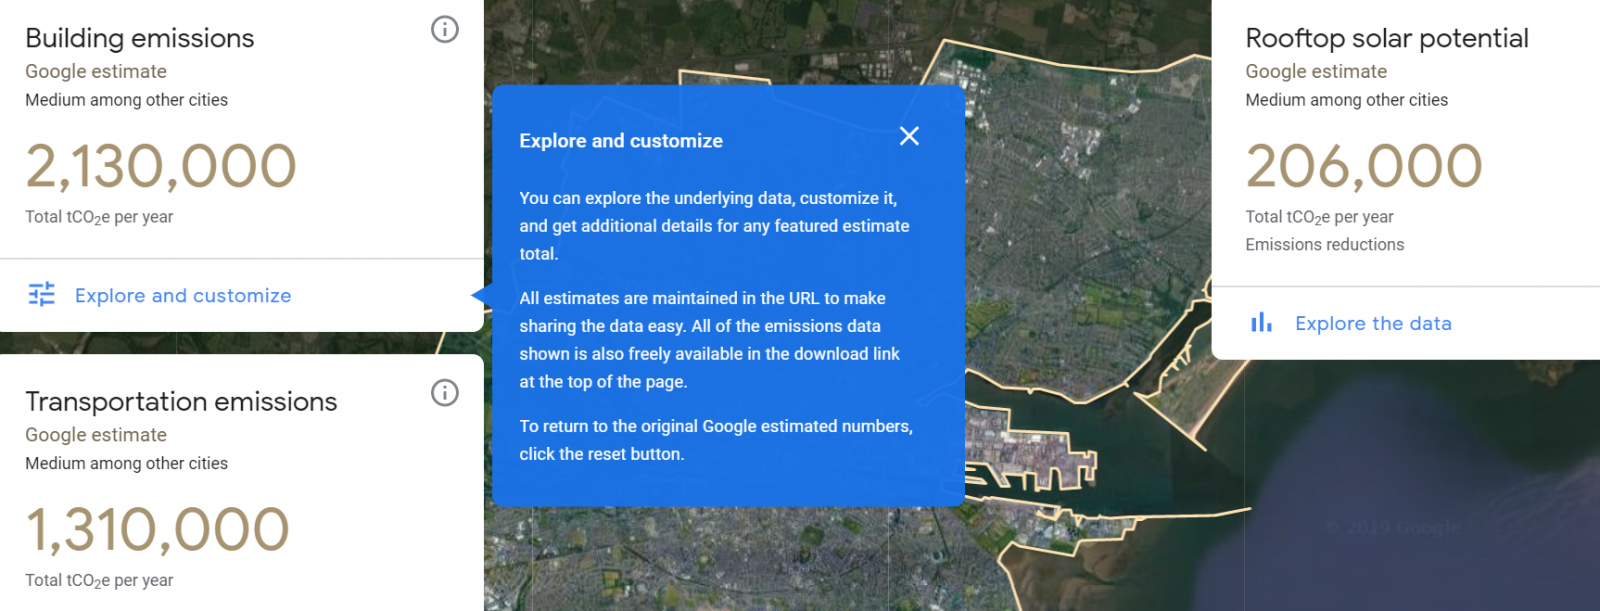Click the 206,000 rooftop solar total

(x=1364, y=166)
